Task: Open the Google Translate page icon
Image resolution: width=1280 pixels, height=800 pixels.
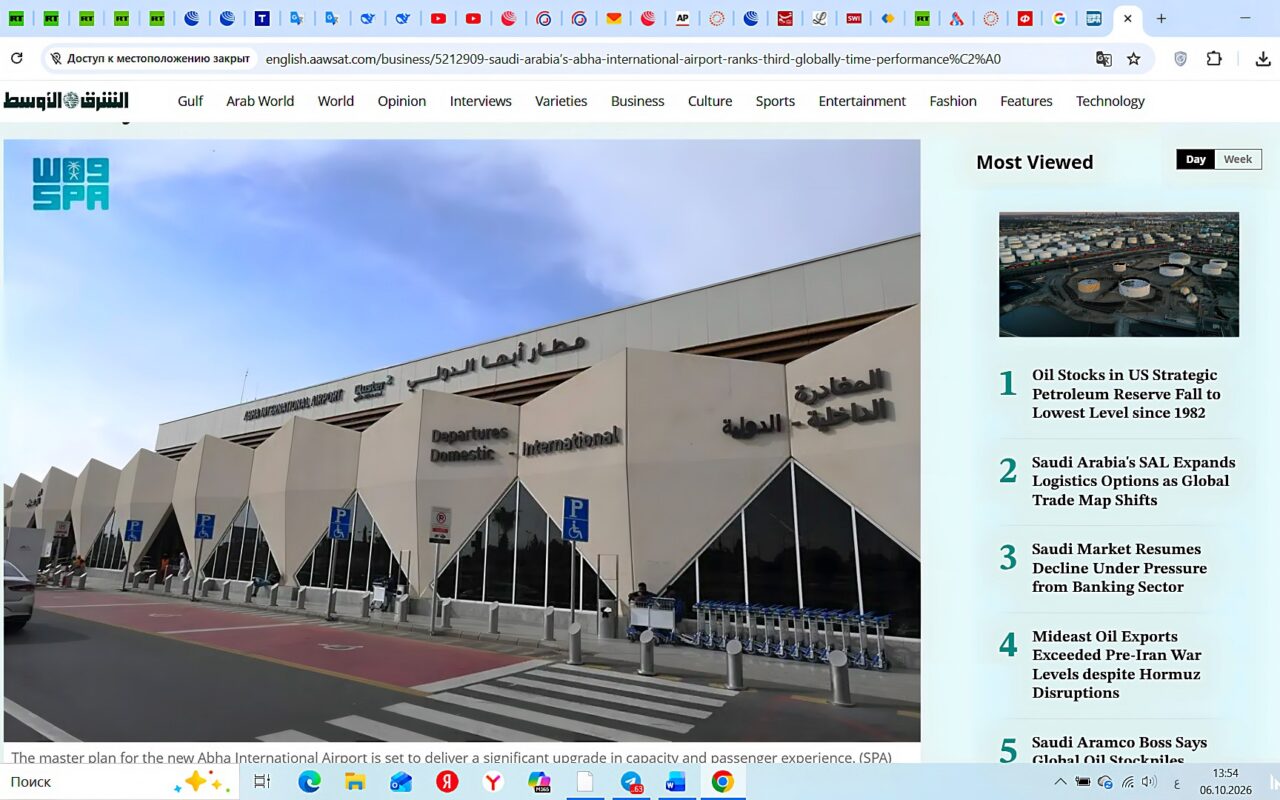Action: click(1104, 59)
